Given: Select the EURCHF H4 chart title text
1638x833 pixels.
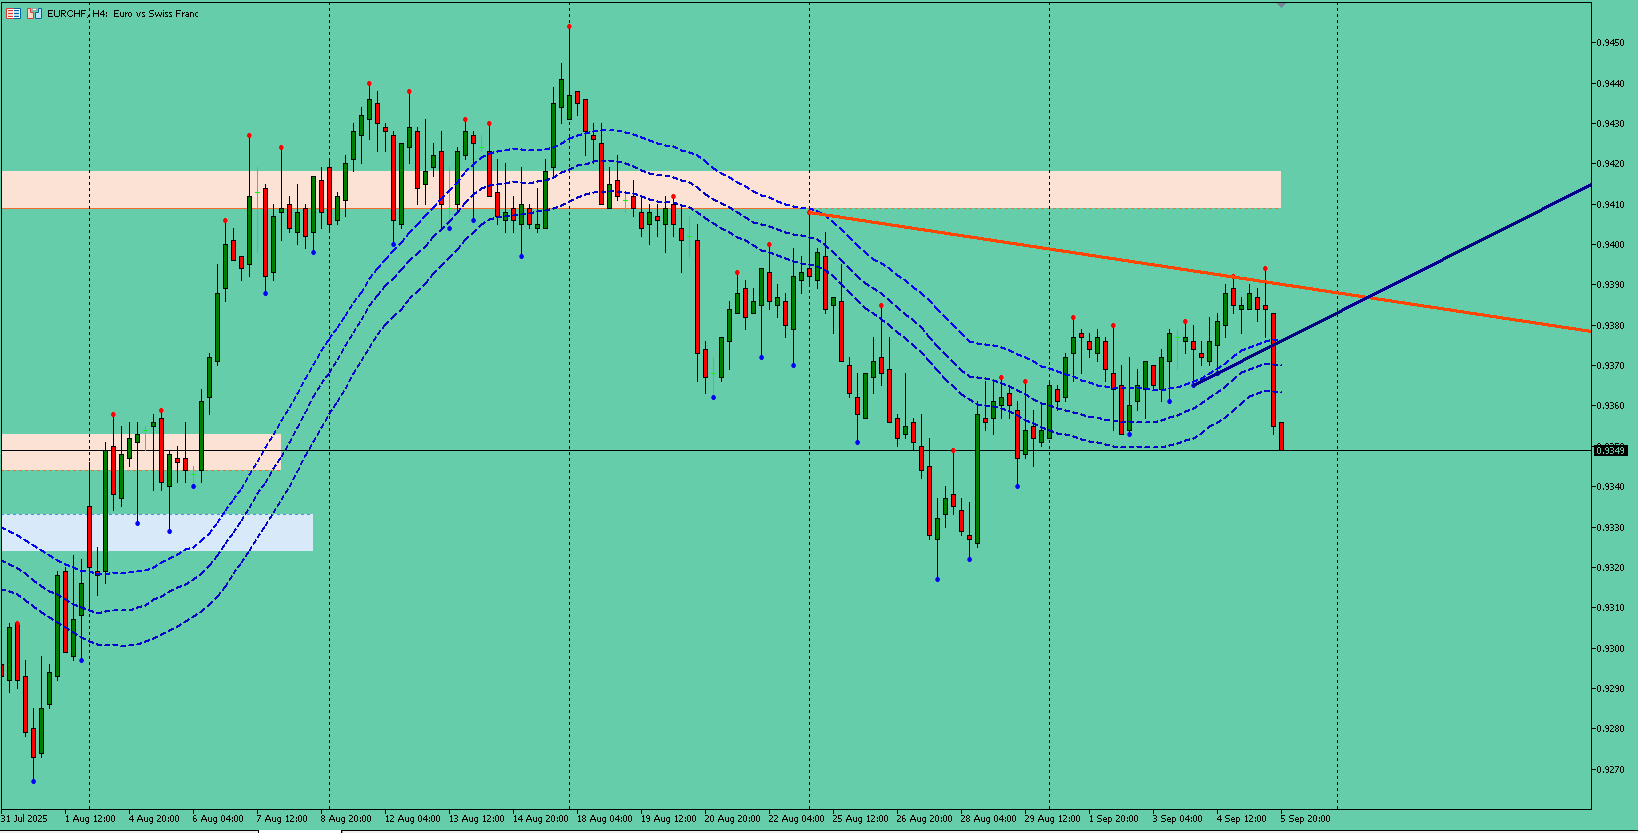Looking at the screenshot, I should coord(123,14).
